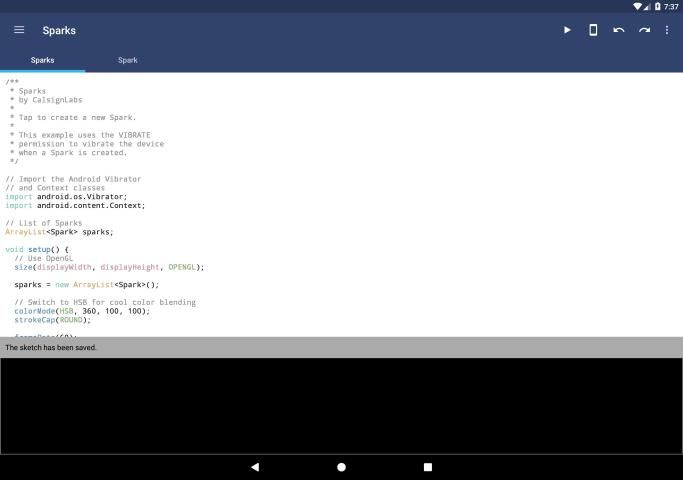The width and height of the screenshot is (683, 480).
Task: Tap inside the black console output area
Action: pyautogui.click(x=342, y=406)
